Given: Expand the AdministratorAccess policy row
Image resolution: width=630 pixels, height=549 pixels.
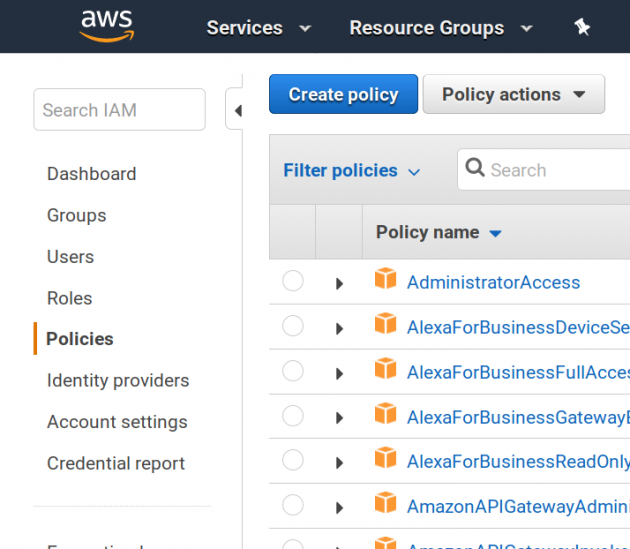Looking at the screenshot, I should 340,284.
